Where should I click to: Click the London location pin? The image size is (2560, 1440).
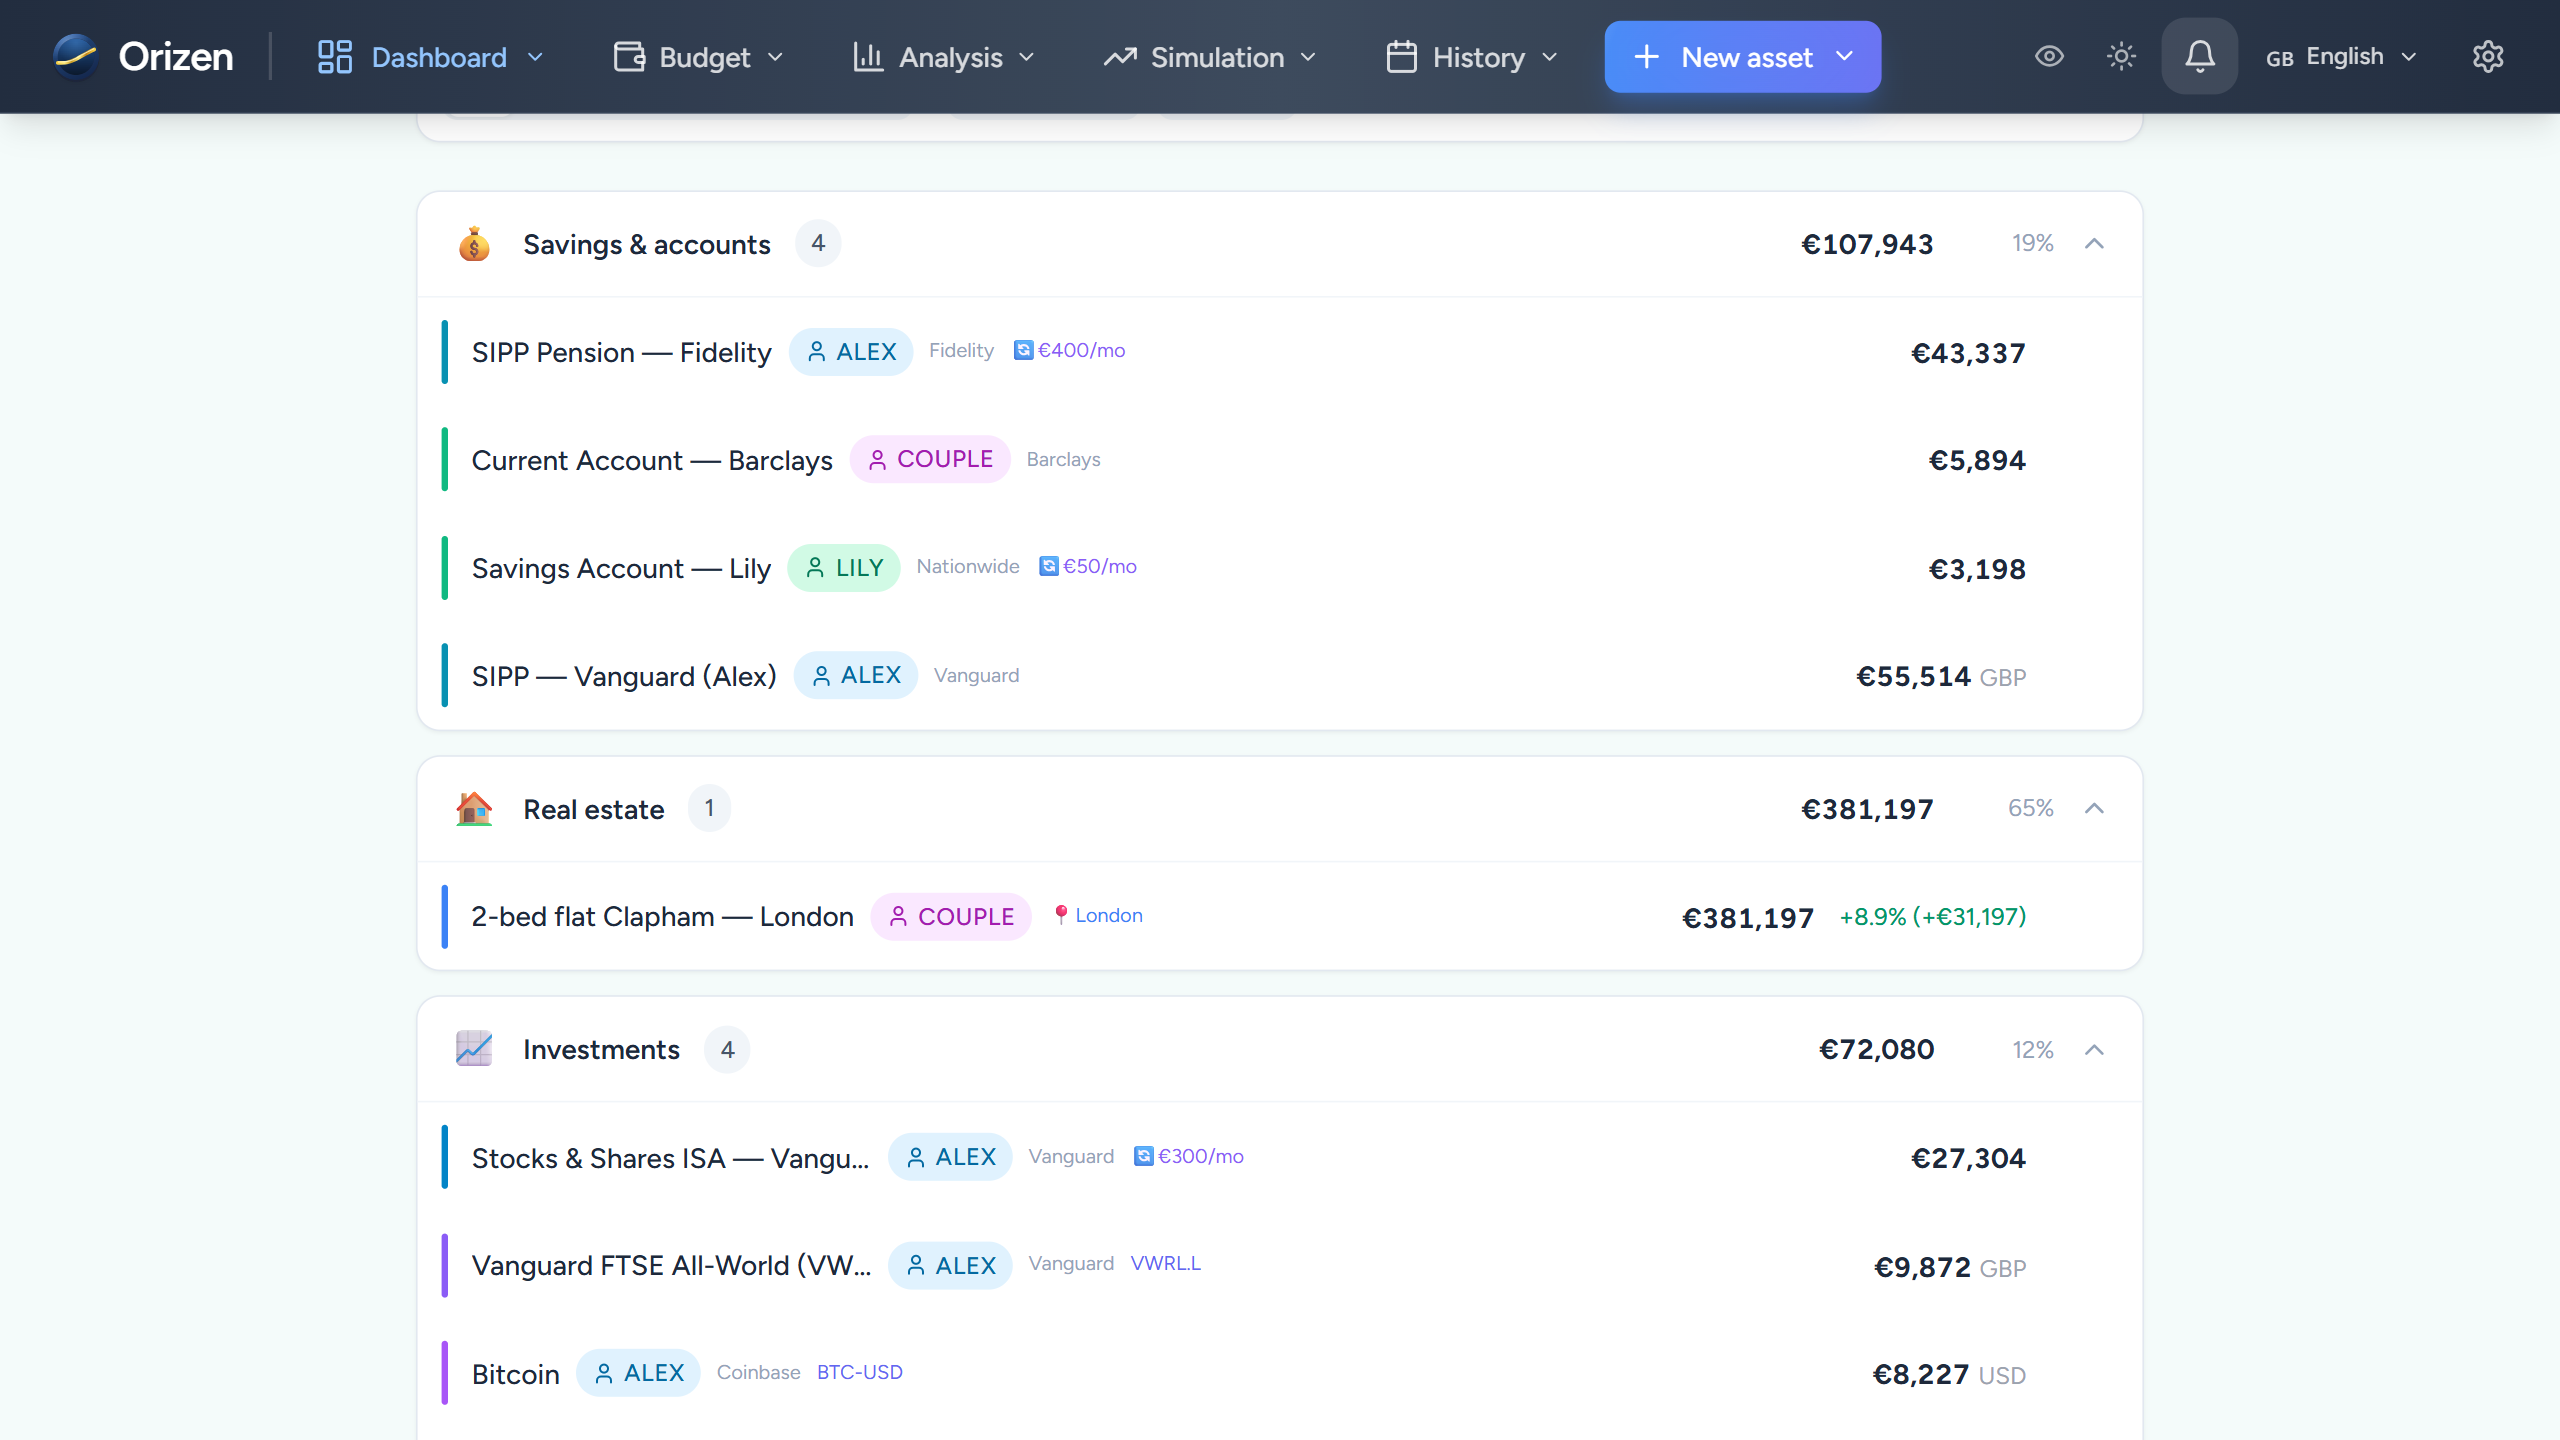1060,914
